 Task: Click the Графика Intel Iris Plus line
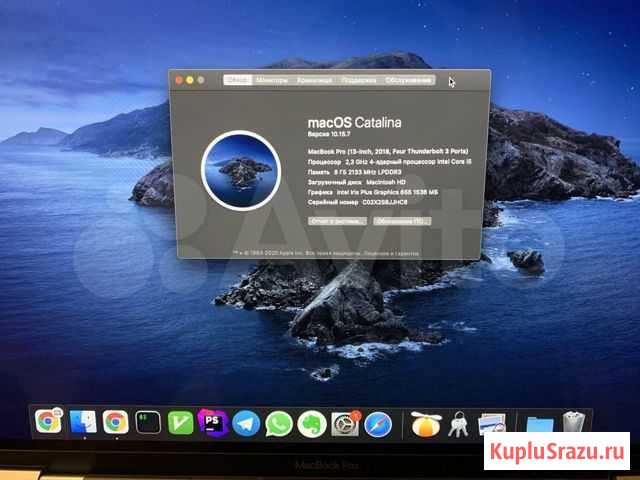[x=373, y=192]
